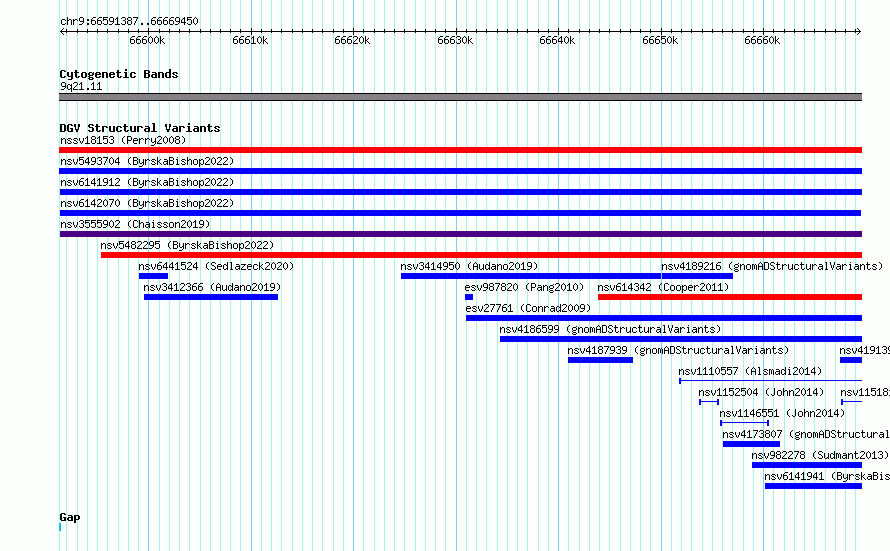Open nsv1146551 (John2014) label
Image resolution: width=890 pixels, height=551 pixels.
click(782, 413)
